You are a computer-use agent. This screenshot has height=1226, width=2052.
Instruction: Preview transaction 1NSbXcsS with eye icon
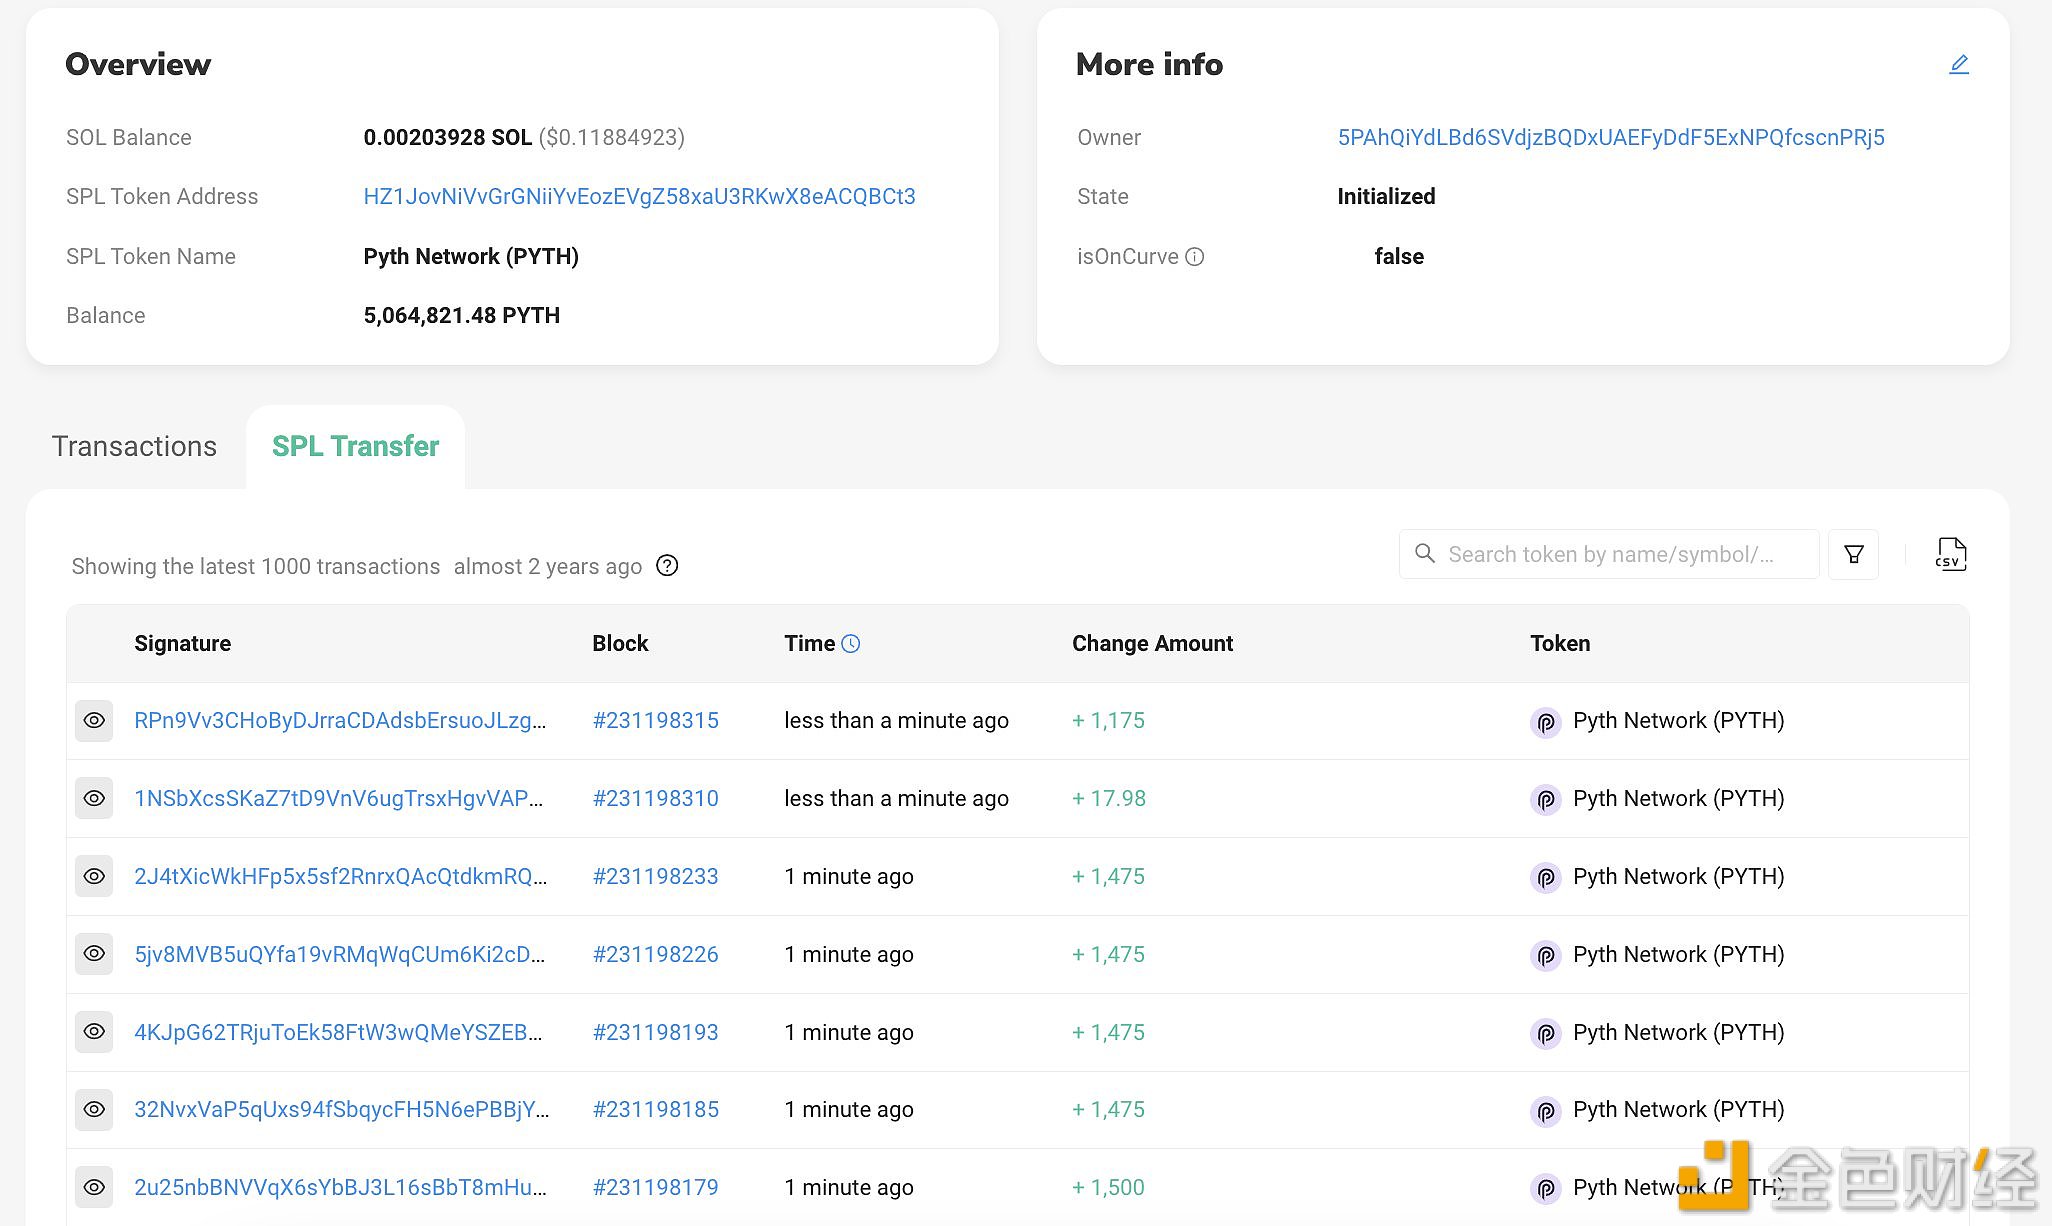coord(94,799)
